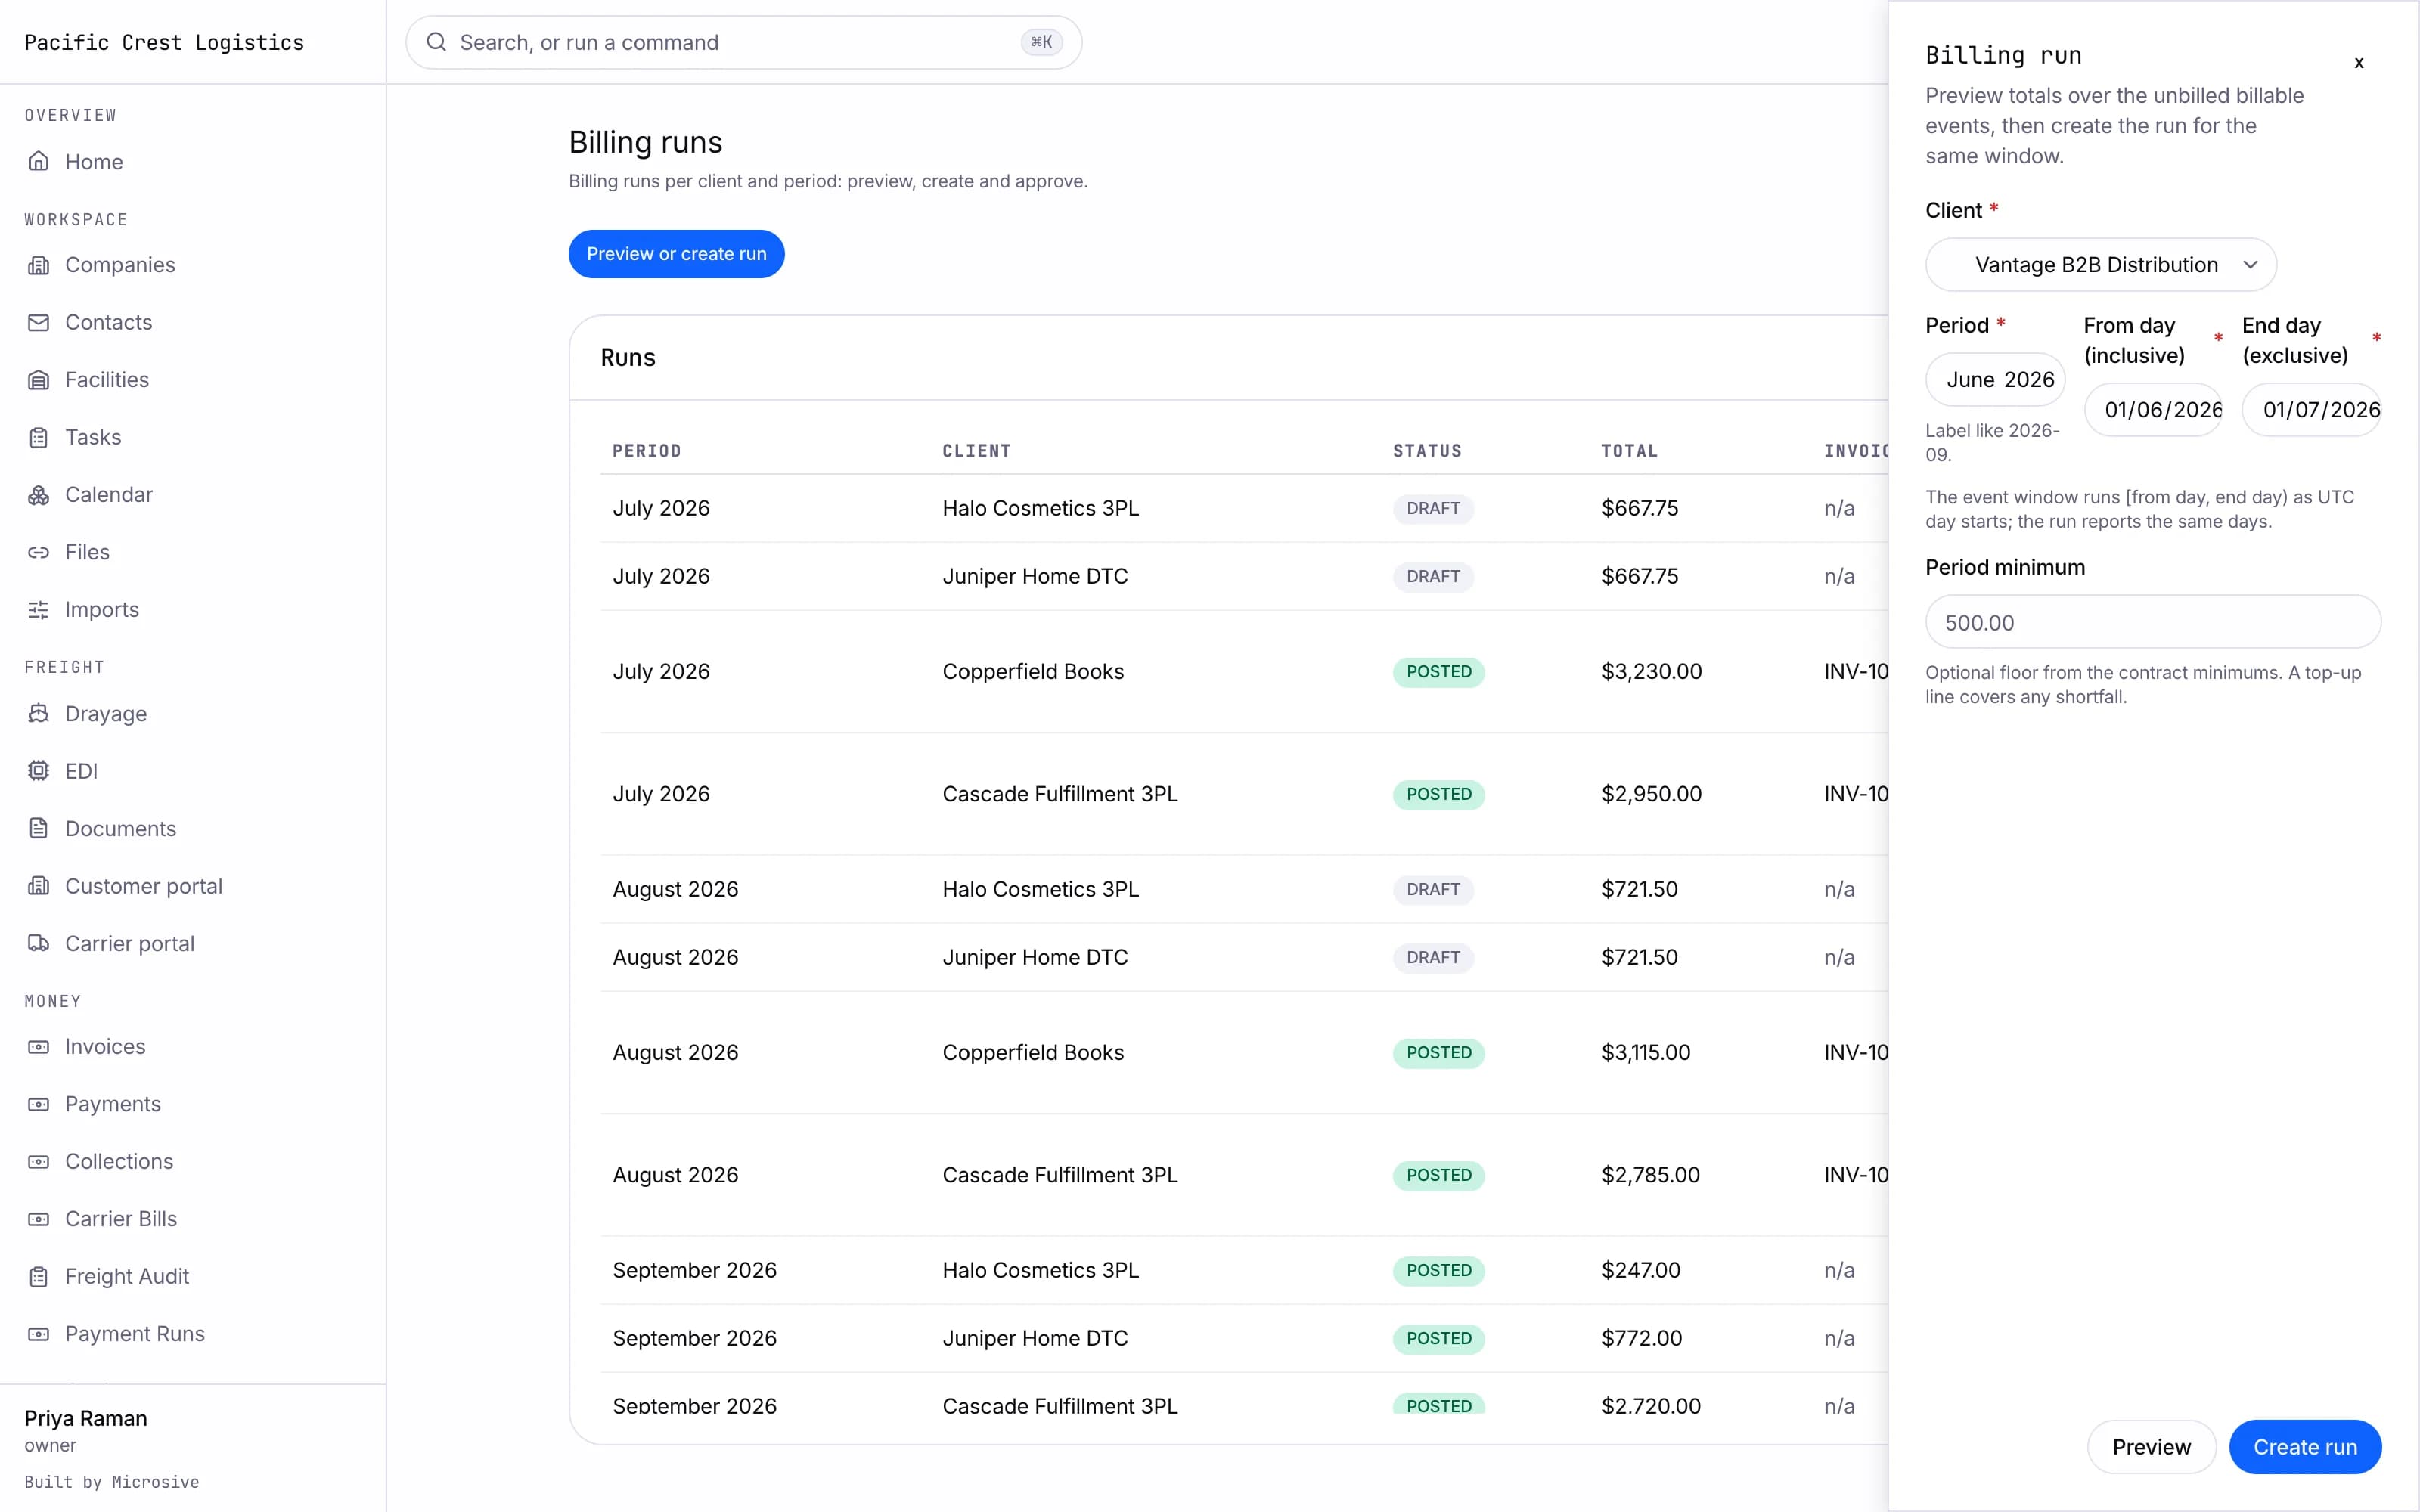The width and height of the screenshot is (2420, 1512).
Task: Click the $247.00 total cell
Action: tap(1640, 1270)
